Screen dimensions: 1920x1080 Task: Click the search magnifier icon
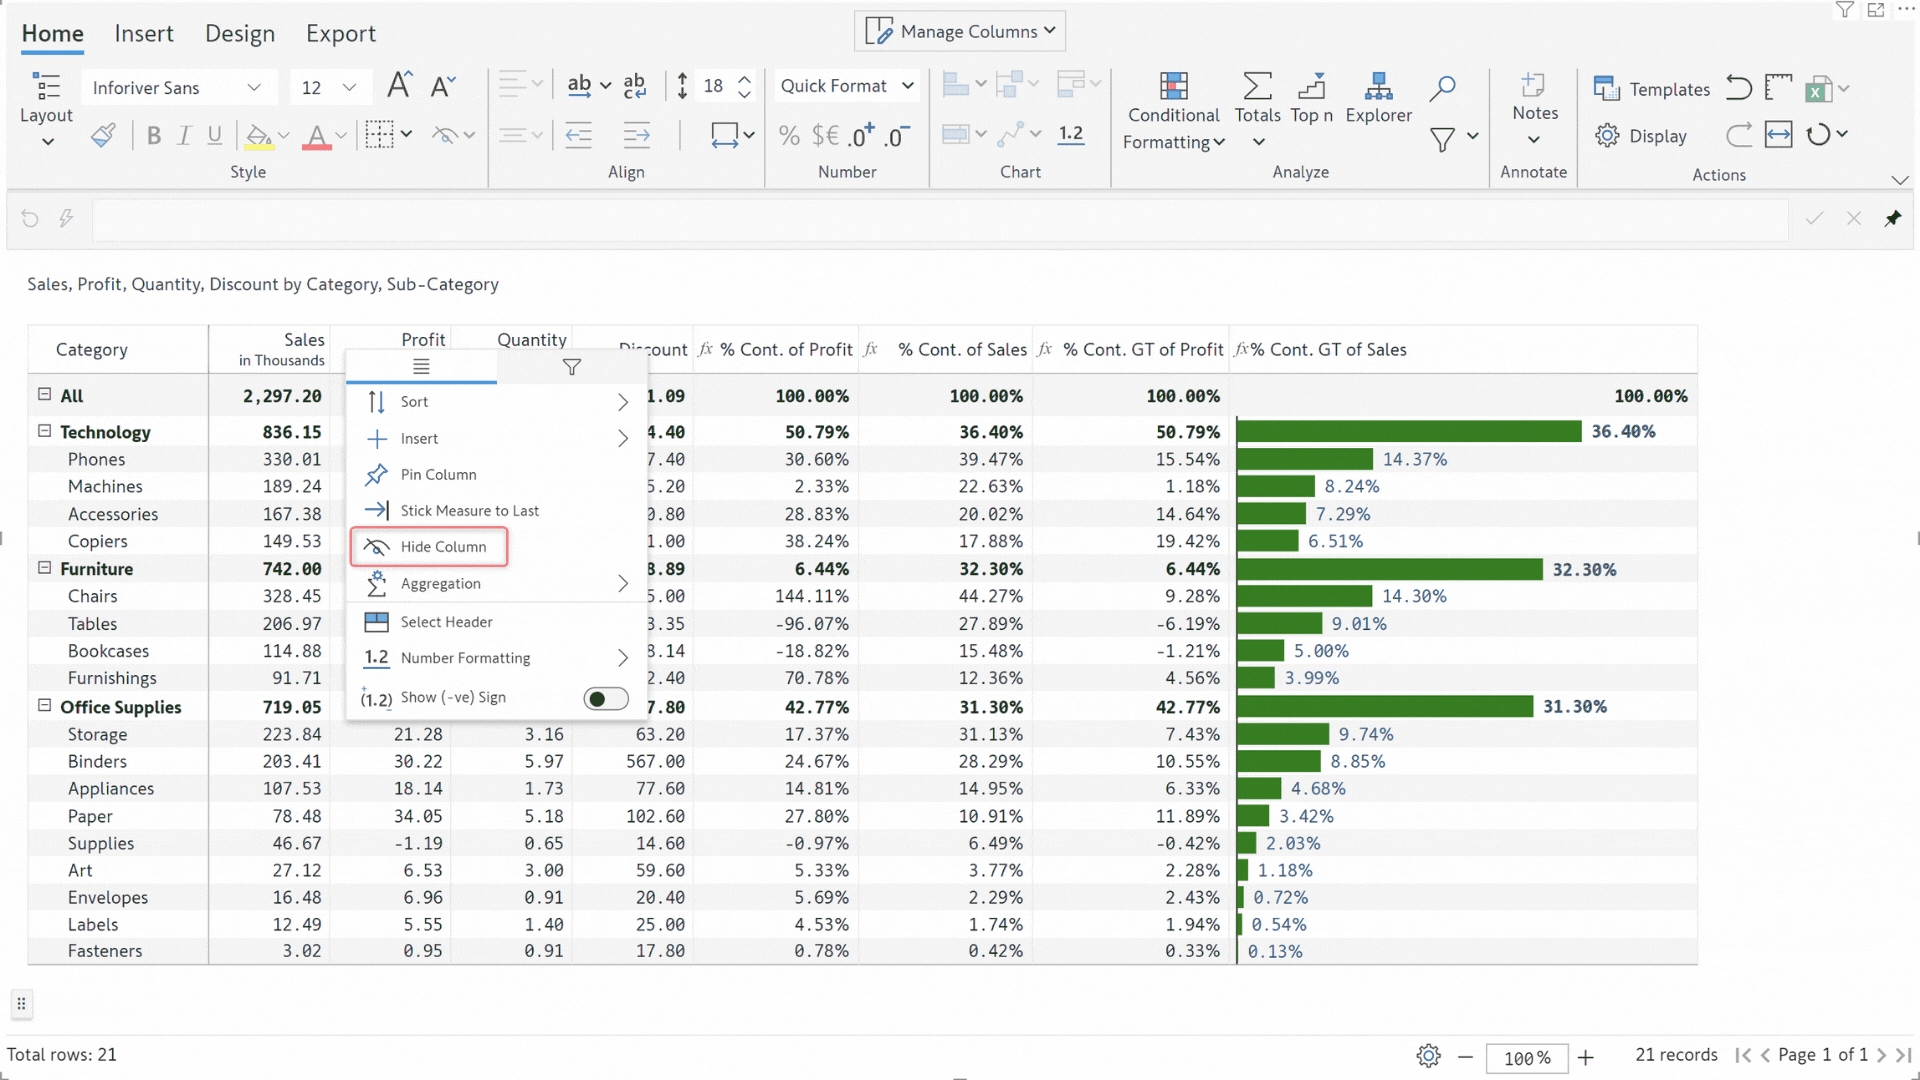1442,88
